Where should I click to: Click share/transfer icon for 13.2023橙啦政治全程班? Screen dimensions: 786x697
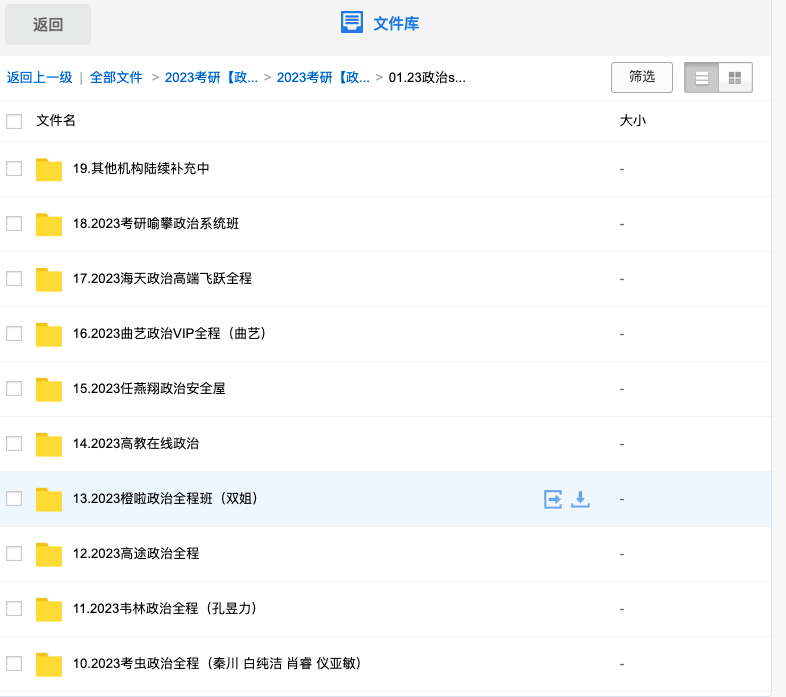[553, 499]
